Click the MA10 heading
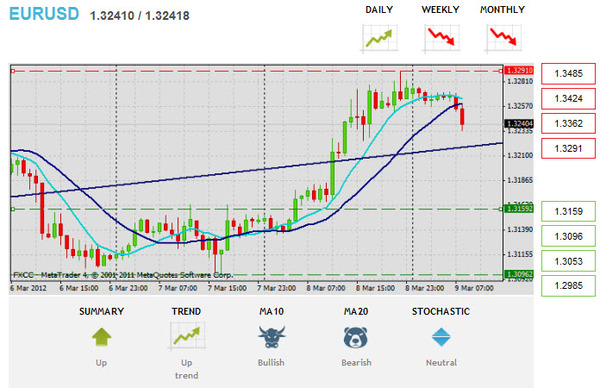Viewport: 600px width, 388px height. [x=271, y=311]
